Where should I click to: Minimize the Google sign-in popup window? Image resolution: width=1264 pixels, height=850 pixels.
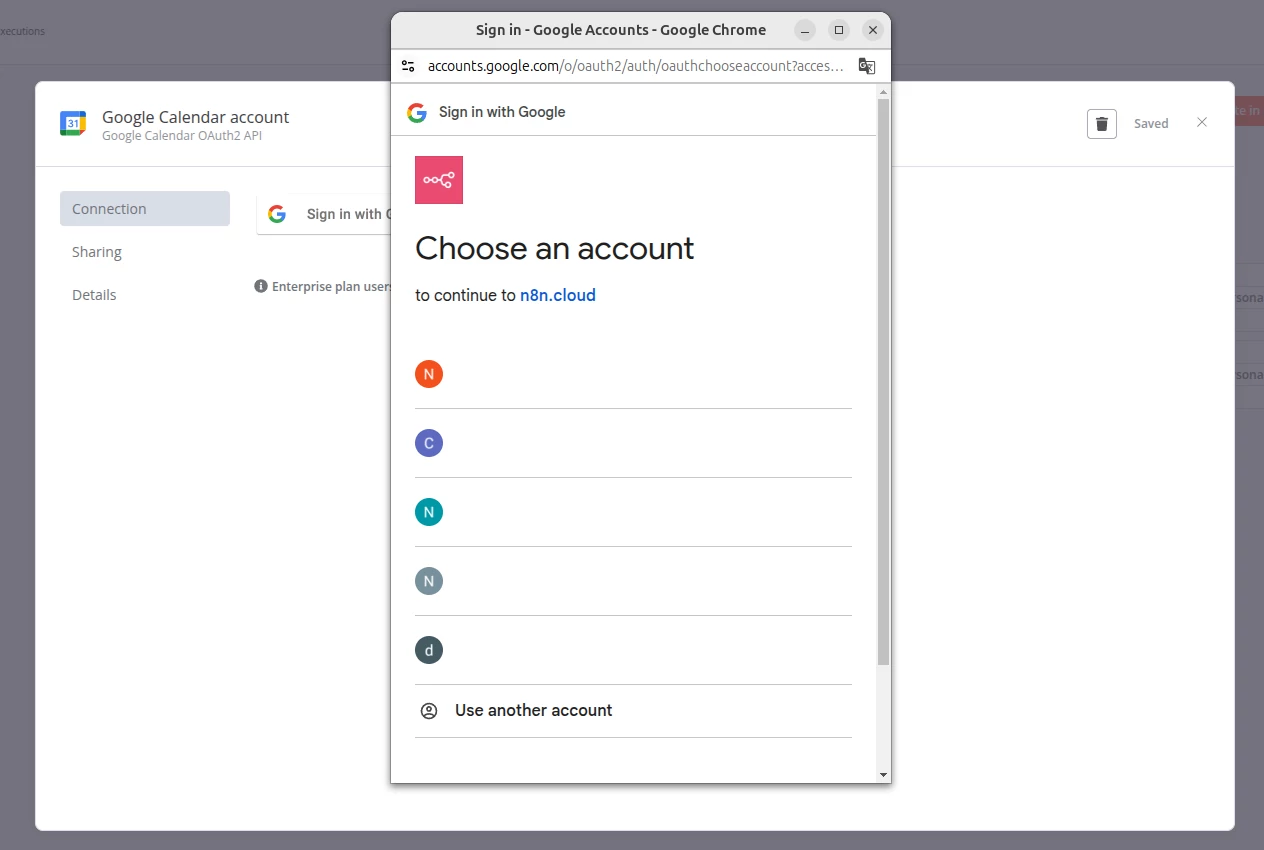pyautogui.click(x=805, y=30)
